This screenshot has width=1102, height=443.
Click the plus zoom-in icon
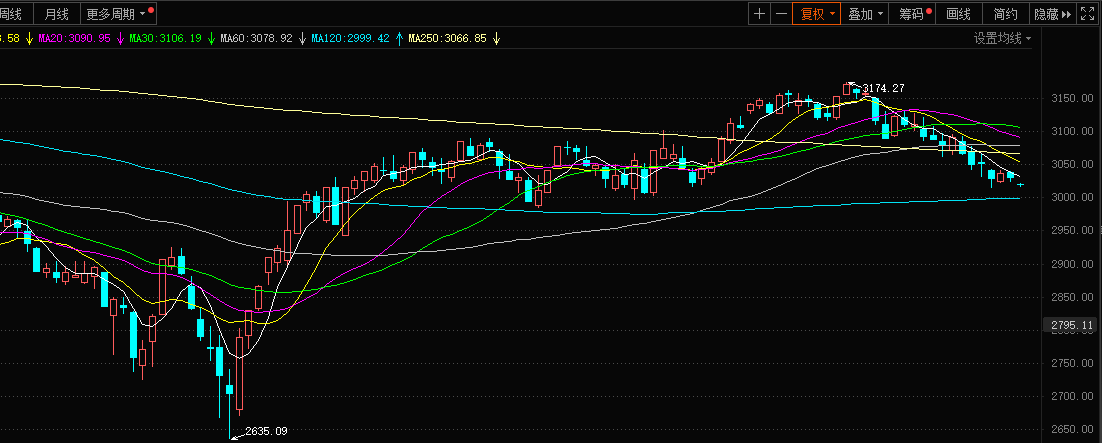point(760,14)
